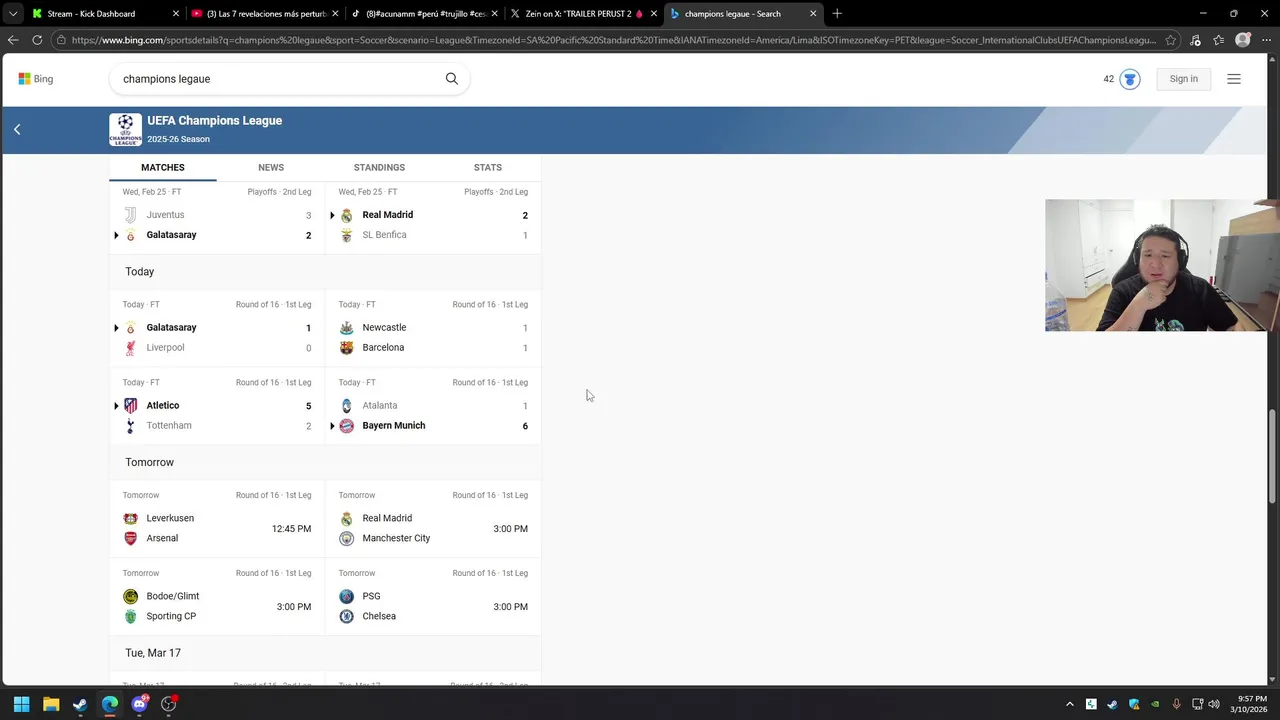Add this page to favorites star

pos(1171,40)
